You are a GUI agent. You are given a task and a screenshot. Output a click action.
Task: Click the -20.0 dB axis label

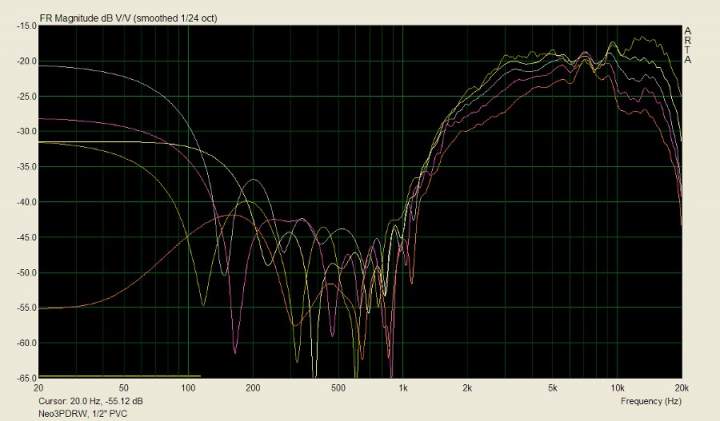coord(27,61)
